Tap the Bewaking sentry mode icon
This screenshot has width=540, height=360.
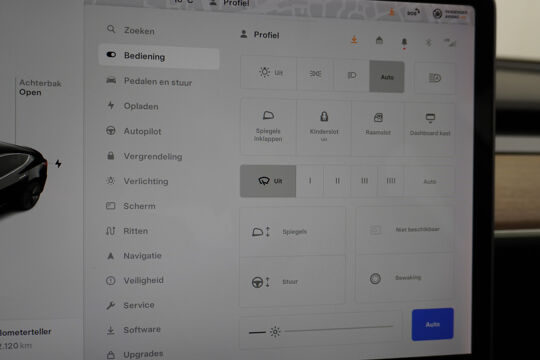[375, 278]
